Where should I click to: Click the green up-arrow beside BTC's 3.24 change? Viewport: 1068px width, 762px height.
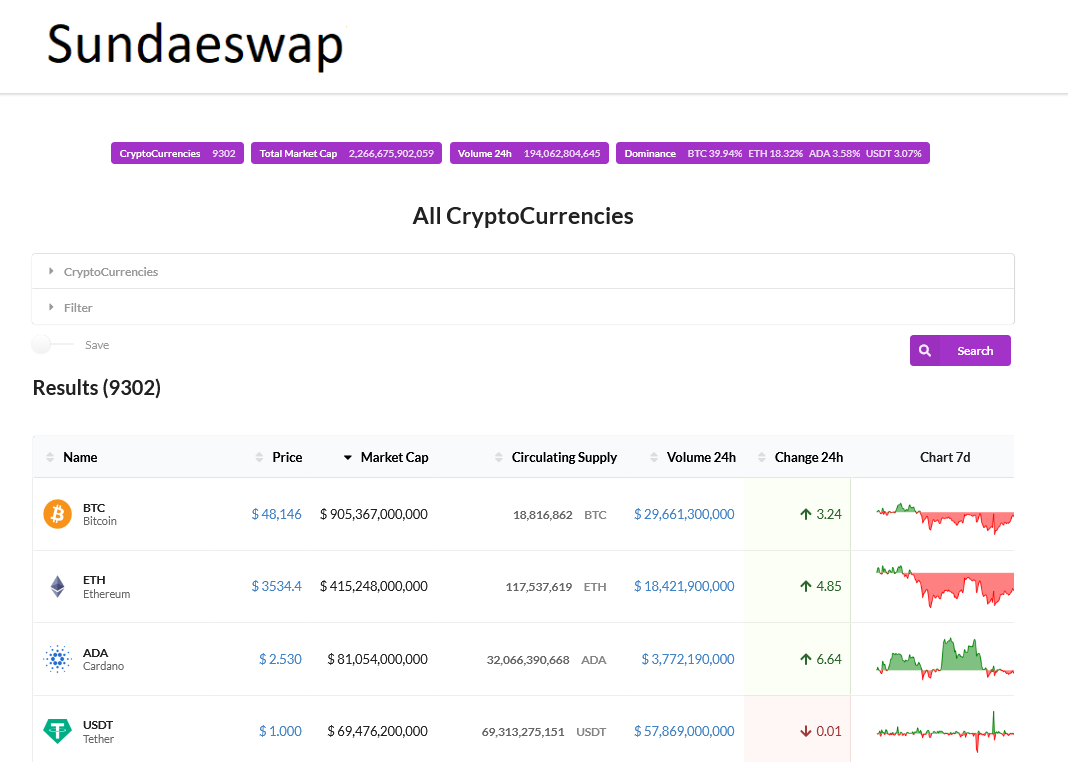[806, 514]
